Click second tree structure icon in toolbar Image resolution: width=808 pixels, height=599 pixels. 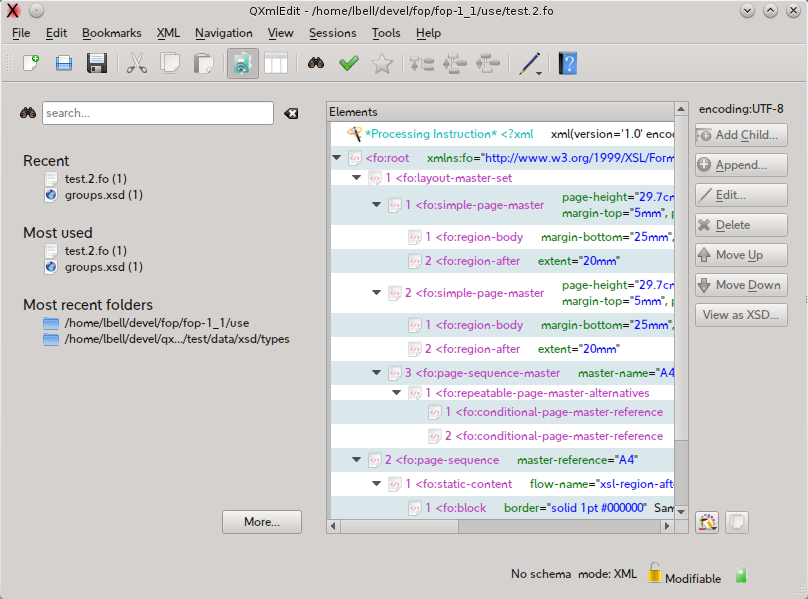pyautogui.click(x=454, y=63)
